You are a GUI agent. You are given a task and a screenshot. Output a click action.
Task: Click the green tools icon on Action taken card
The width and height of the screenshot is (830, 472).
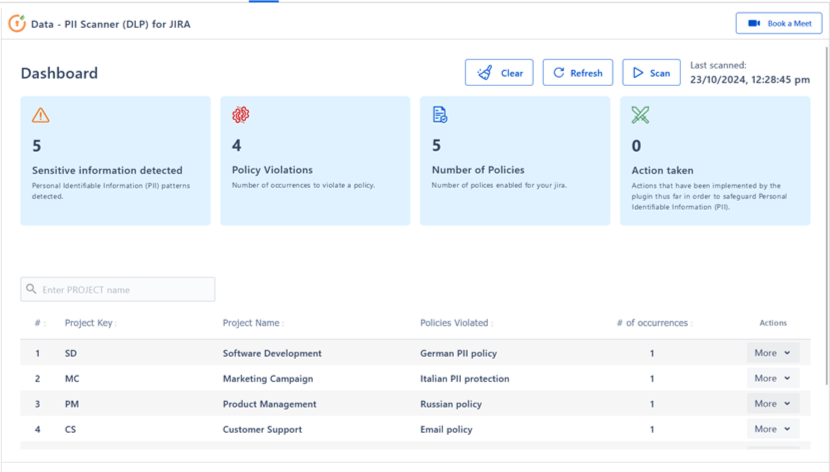tap(640, 116)
